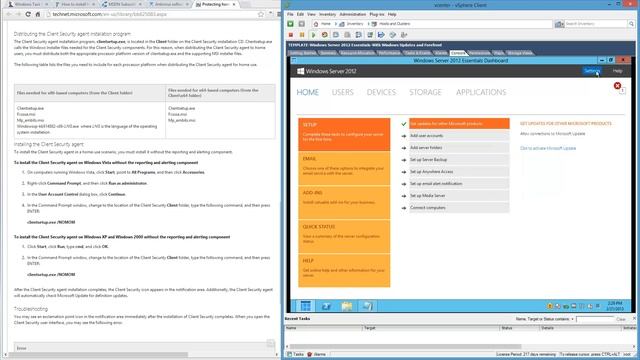Click the revert to snapshot toolbar icon

click(x=347, y=35)
